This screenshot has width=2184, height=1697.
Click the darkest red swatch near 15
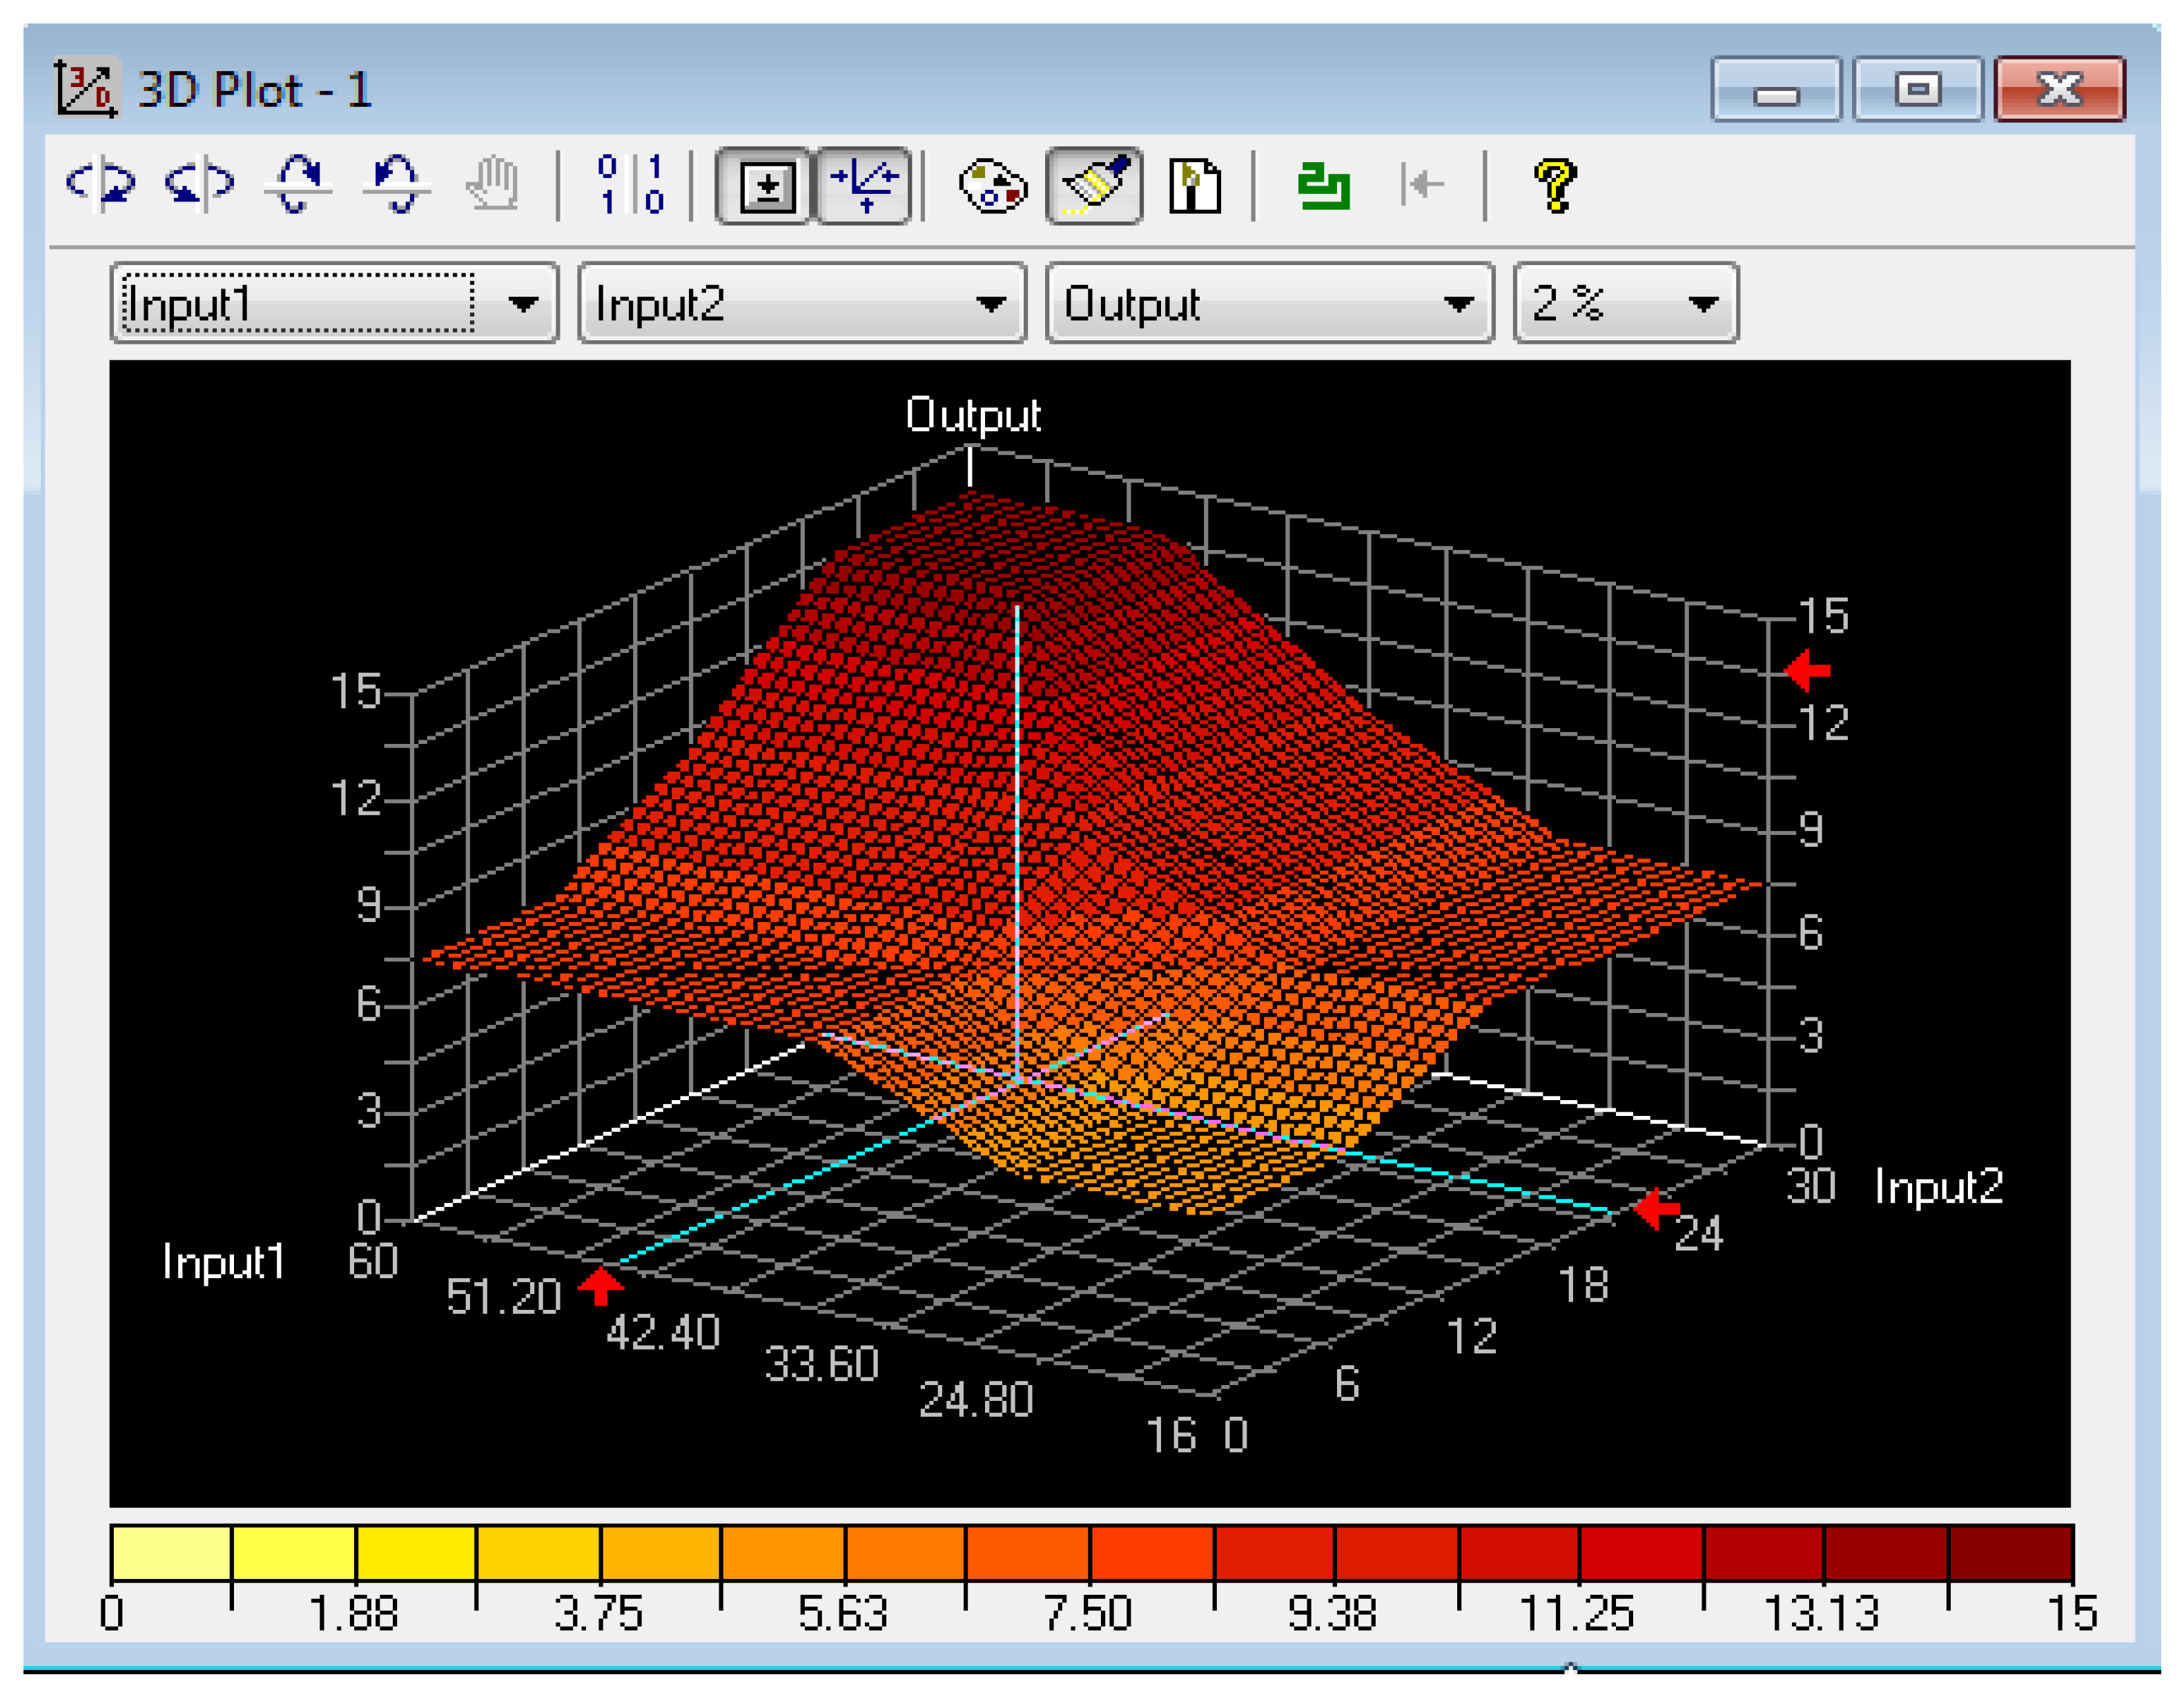tap(2010, 1553)
